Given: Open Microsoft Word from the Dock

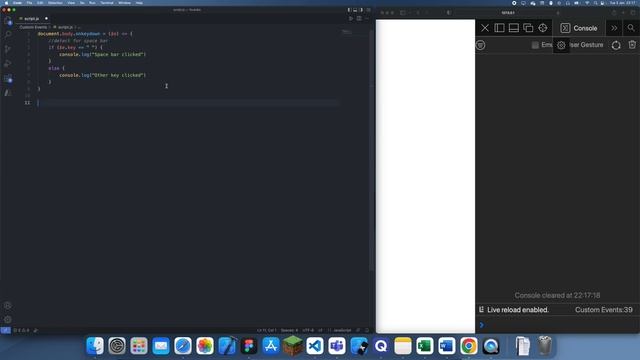Looking at the screenshot, I should (447, 346).
